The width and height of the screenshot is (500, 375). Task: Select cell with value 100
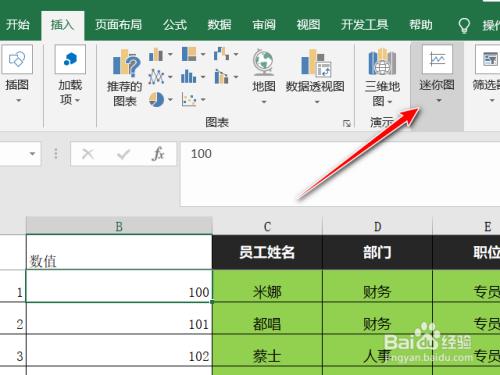[x=119, y=286]
